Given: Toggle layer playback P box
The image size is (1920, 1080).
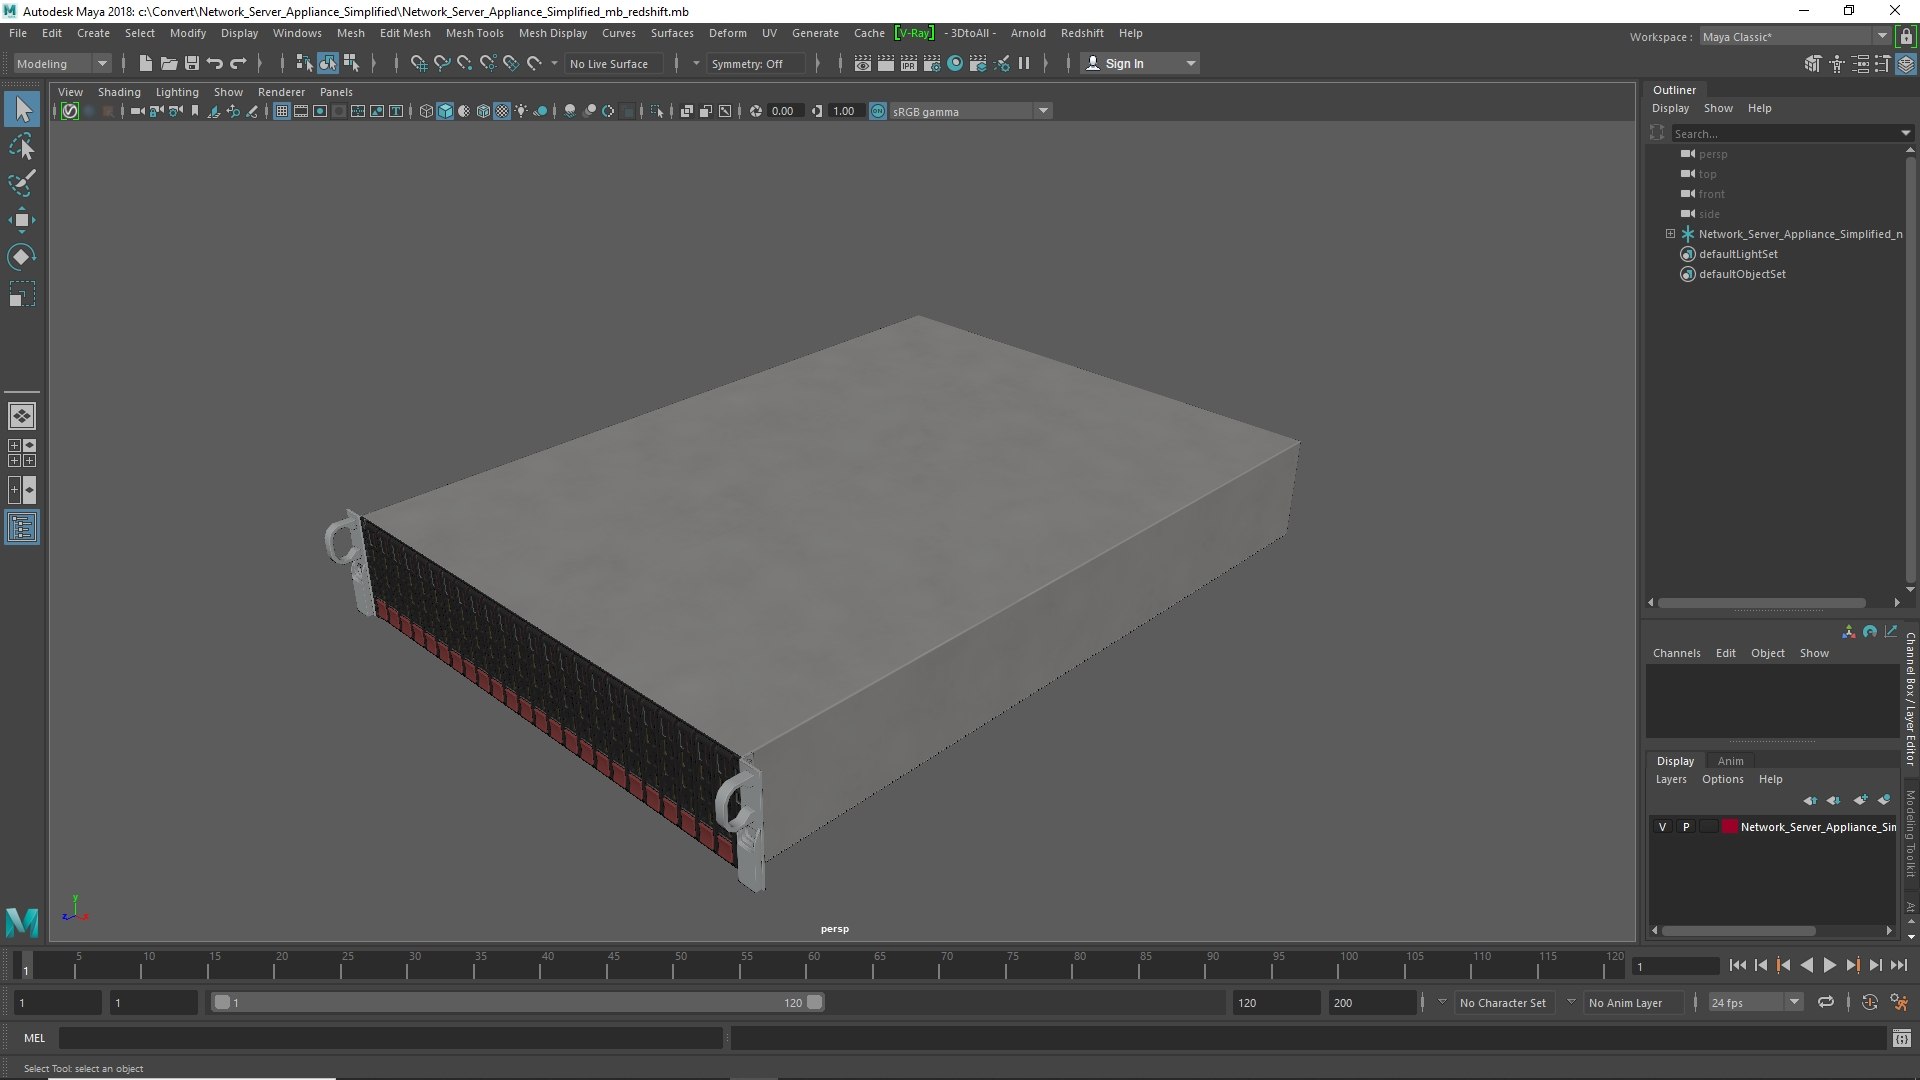Looking at the screenshot, I should click(x=1686, y=827).
